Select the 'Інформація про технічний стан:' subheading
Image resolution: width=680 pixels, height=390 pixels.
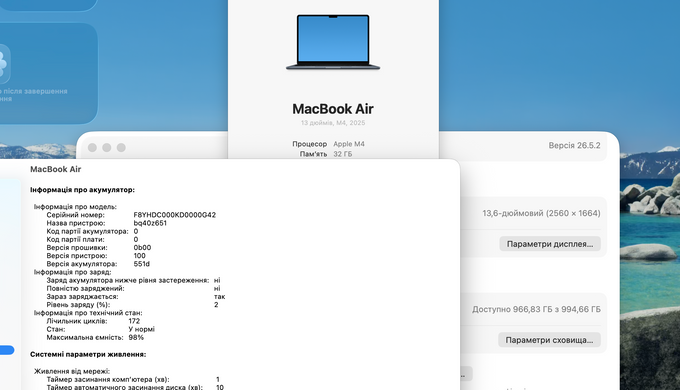click(x=88, y=313)
